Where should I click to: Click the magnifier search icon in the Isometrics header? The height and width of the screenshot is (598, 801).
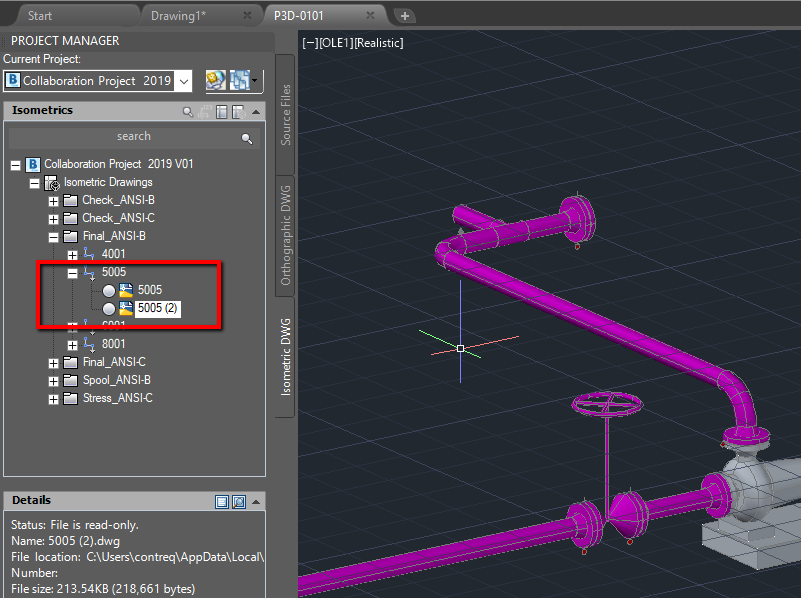point(189,111)
